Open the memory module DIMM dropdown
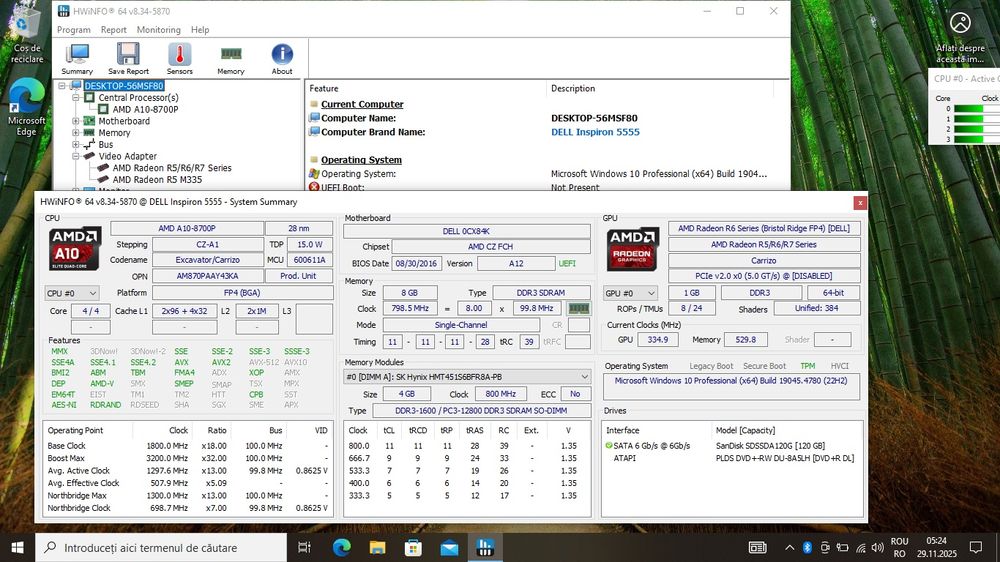Image resolution: width=1000 pixels, height=562 pixels. click(x=467, y=376)
